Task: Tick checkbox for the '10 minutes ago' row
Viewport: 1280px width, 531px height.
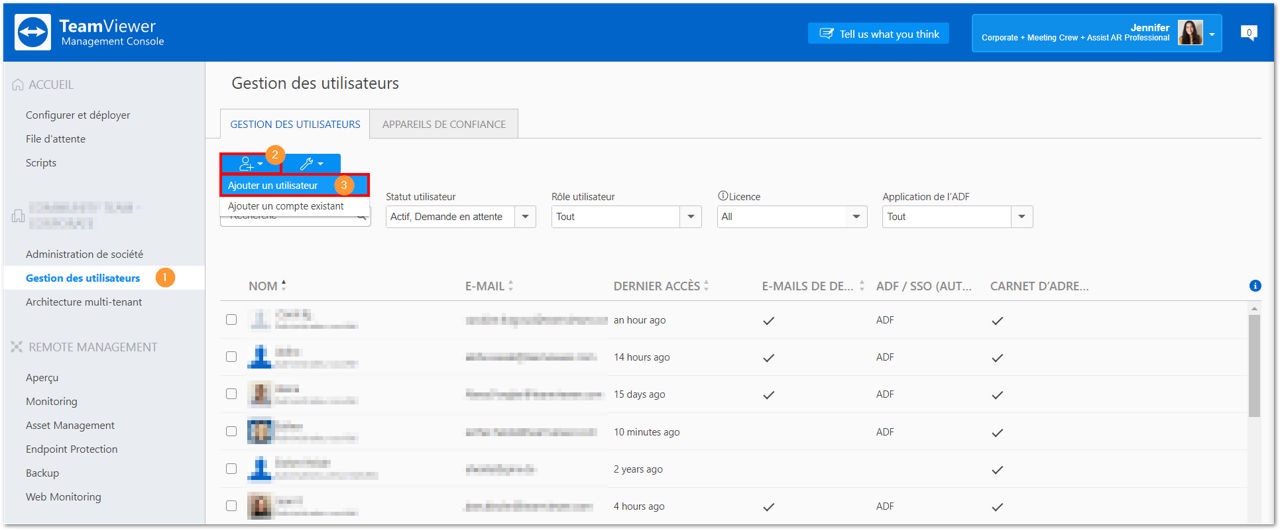Action: click(231, 432)
